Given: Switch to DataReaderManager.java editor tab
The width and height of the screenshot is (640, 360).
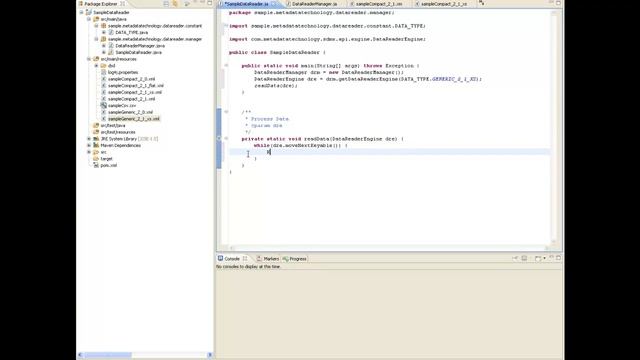Looking at the screenshot, I should tap(314, 4).
